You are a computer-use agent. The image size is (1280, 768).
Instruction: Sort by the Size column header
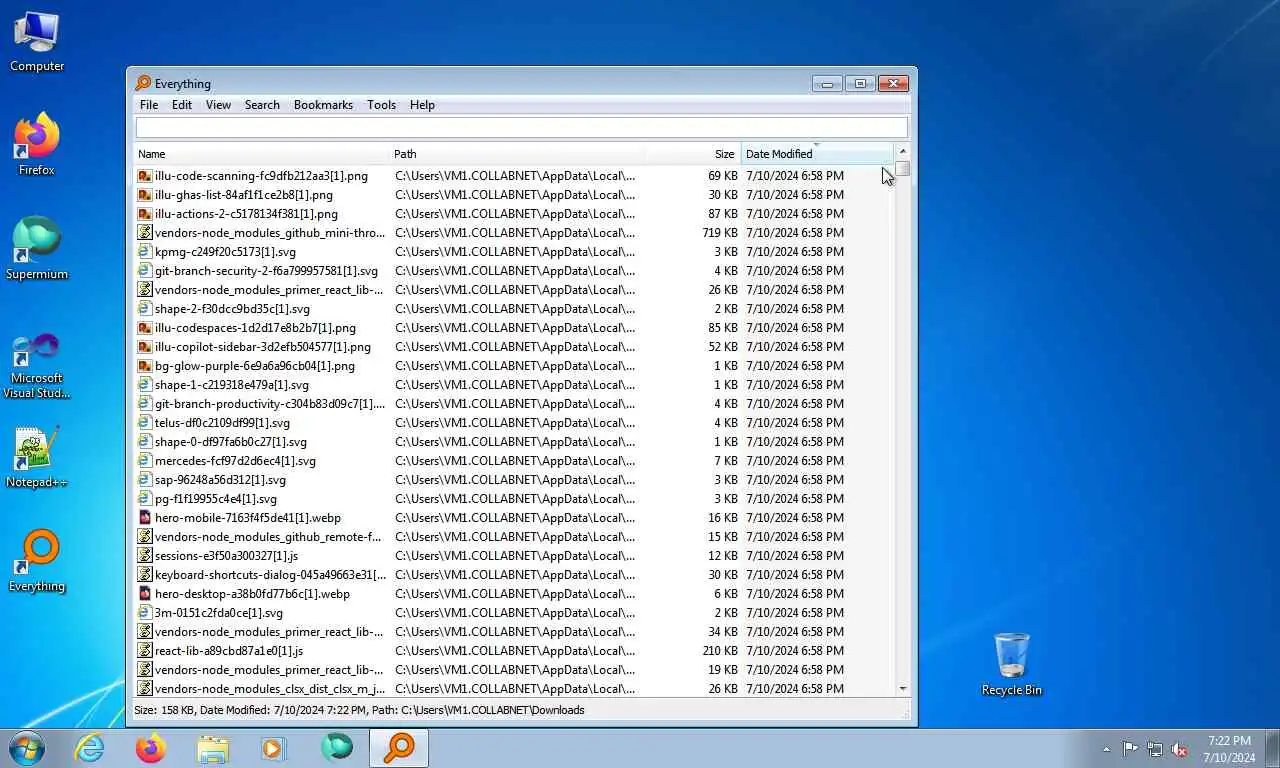click(692, 154)
